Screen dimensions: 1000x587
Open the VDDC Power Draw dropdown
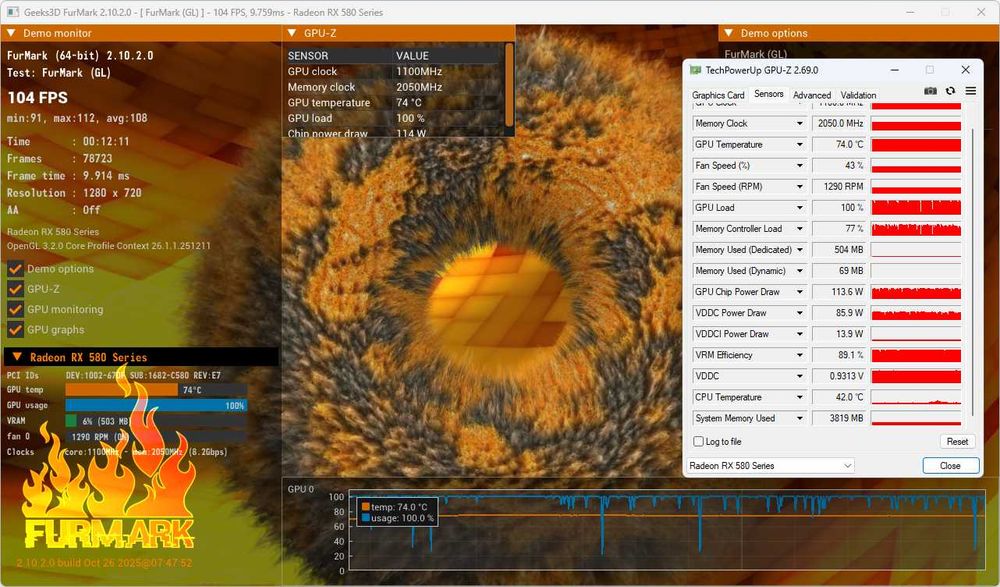[799, 313]
